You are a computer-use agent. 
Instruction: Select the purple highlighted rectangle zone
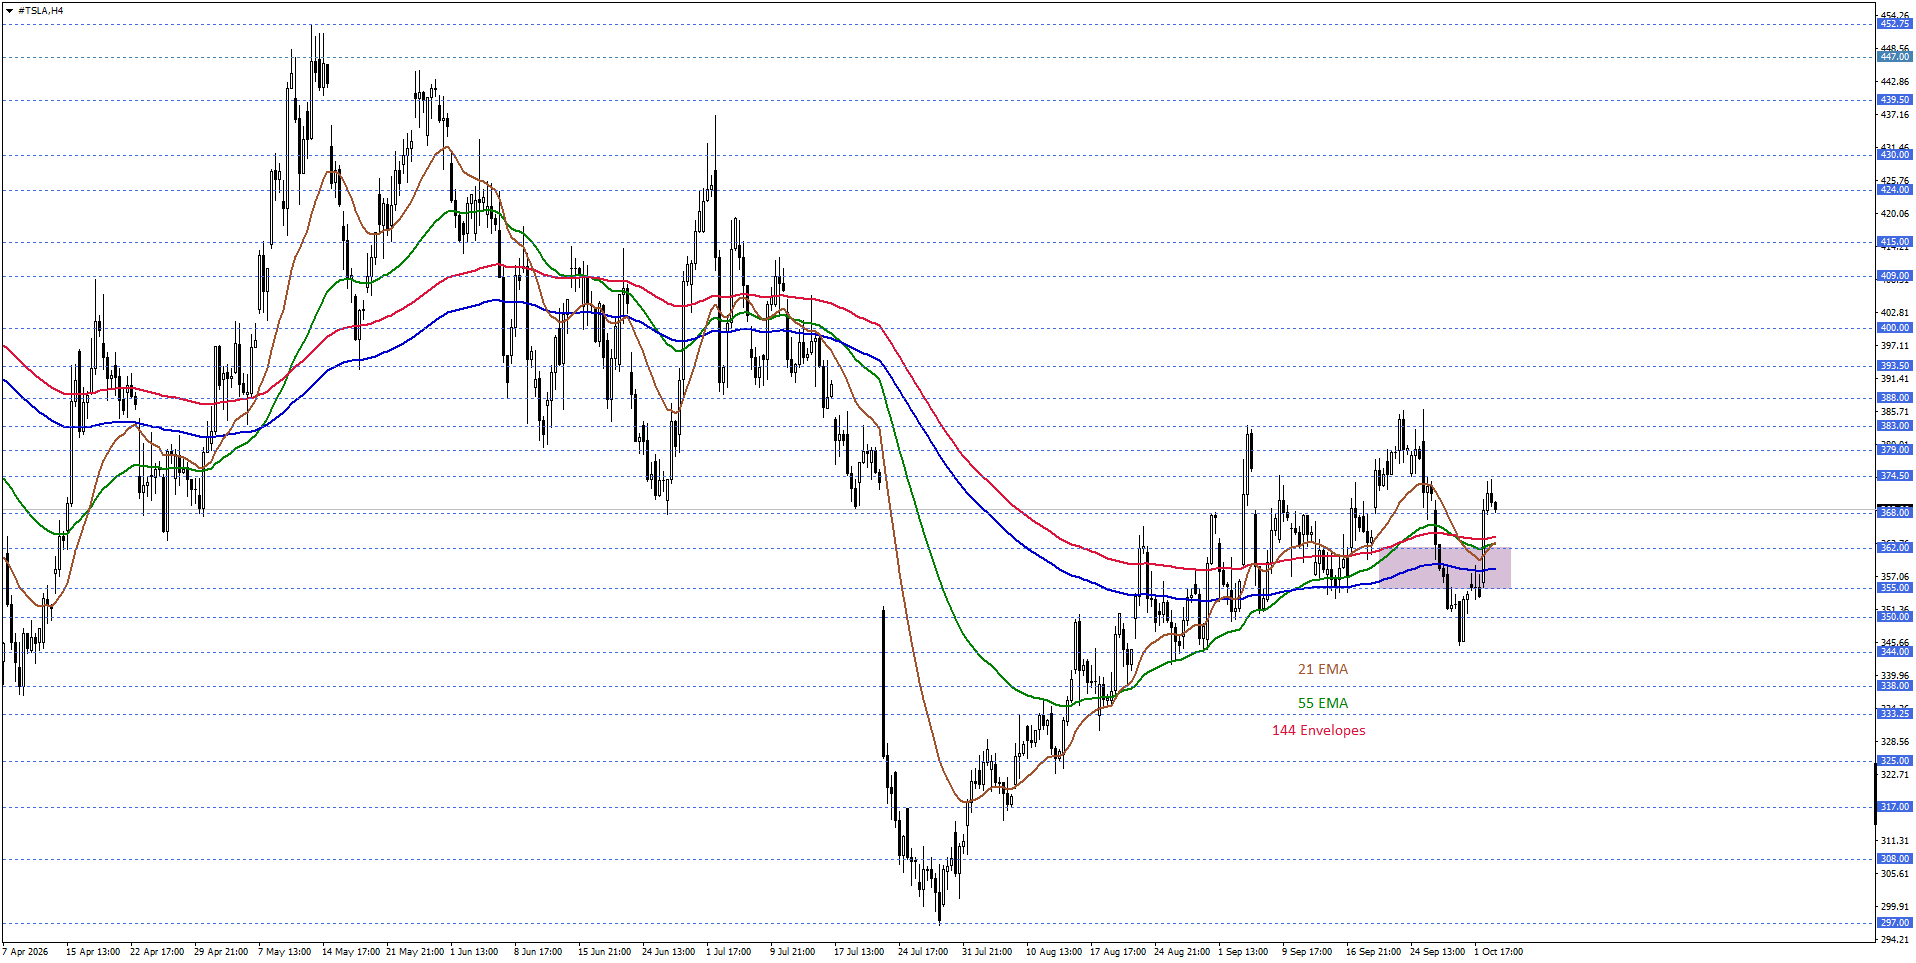[x=1444, y=567]
